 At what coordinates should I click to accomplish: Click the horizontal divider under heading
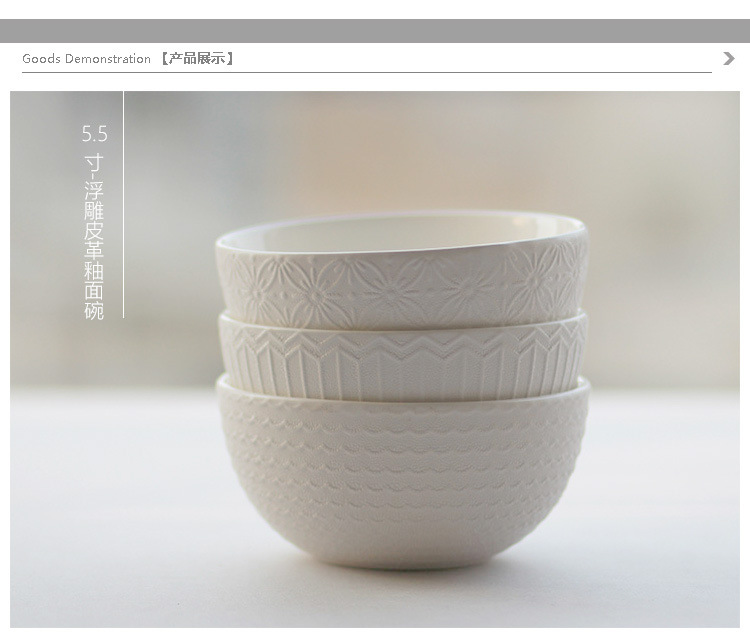pyautogui.click(x=367, y=73)
